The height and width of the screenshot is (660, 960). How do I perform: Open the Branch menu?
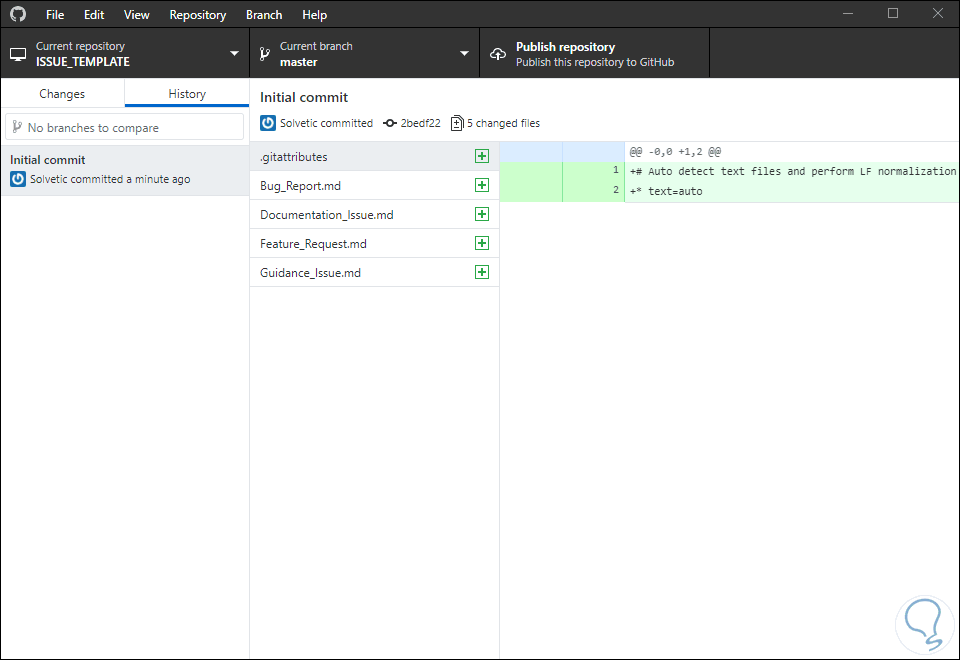[x=264, y=15]
